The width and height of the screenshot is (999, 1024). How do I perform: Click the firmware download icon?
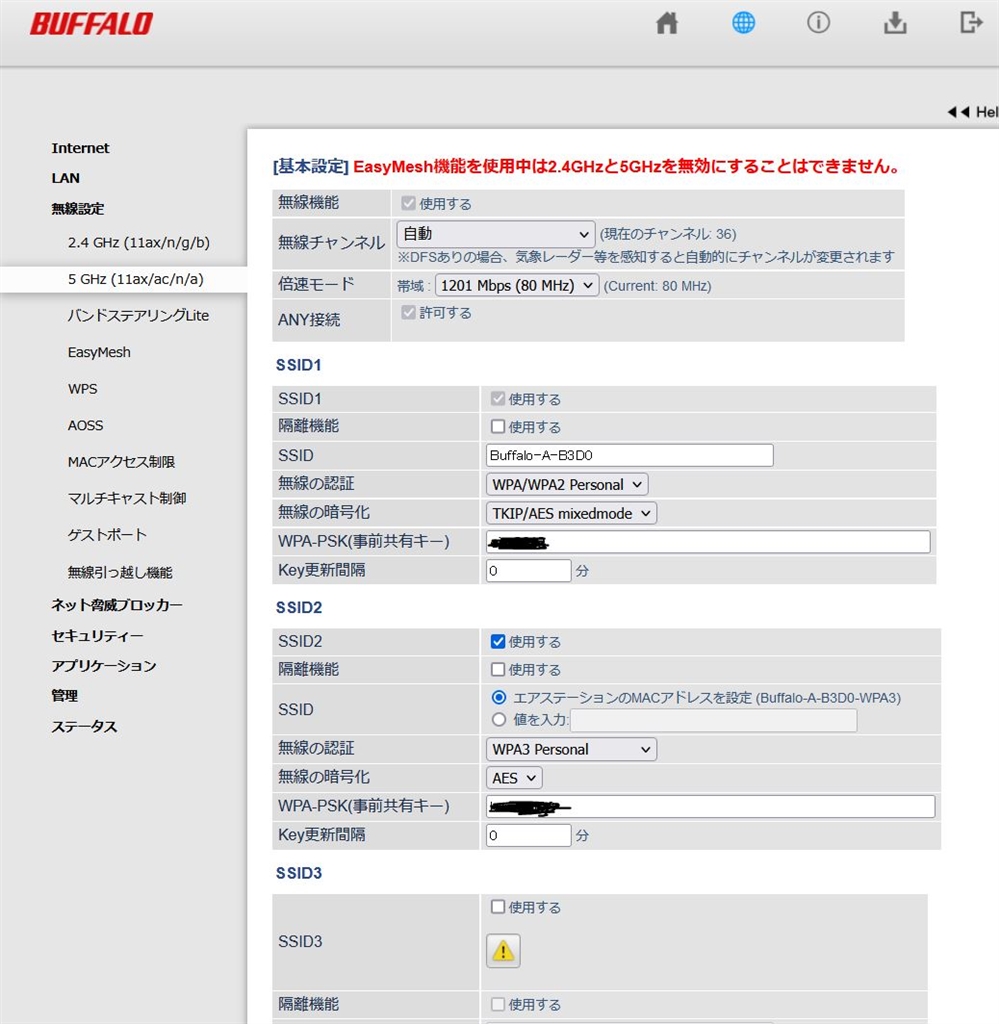[x=895, y=23]
